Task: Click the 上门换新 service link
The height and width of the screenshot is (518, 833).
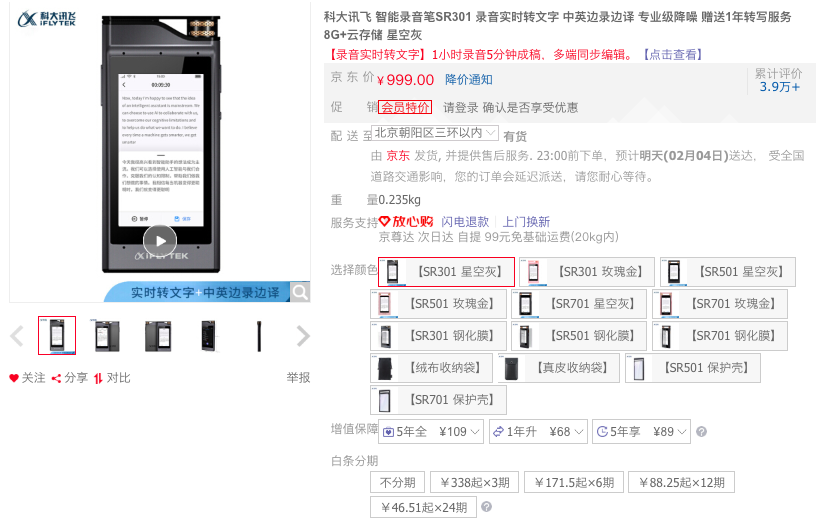Action: [526, 222]
